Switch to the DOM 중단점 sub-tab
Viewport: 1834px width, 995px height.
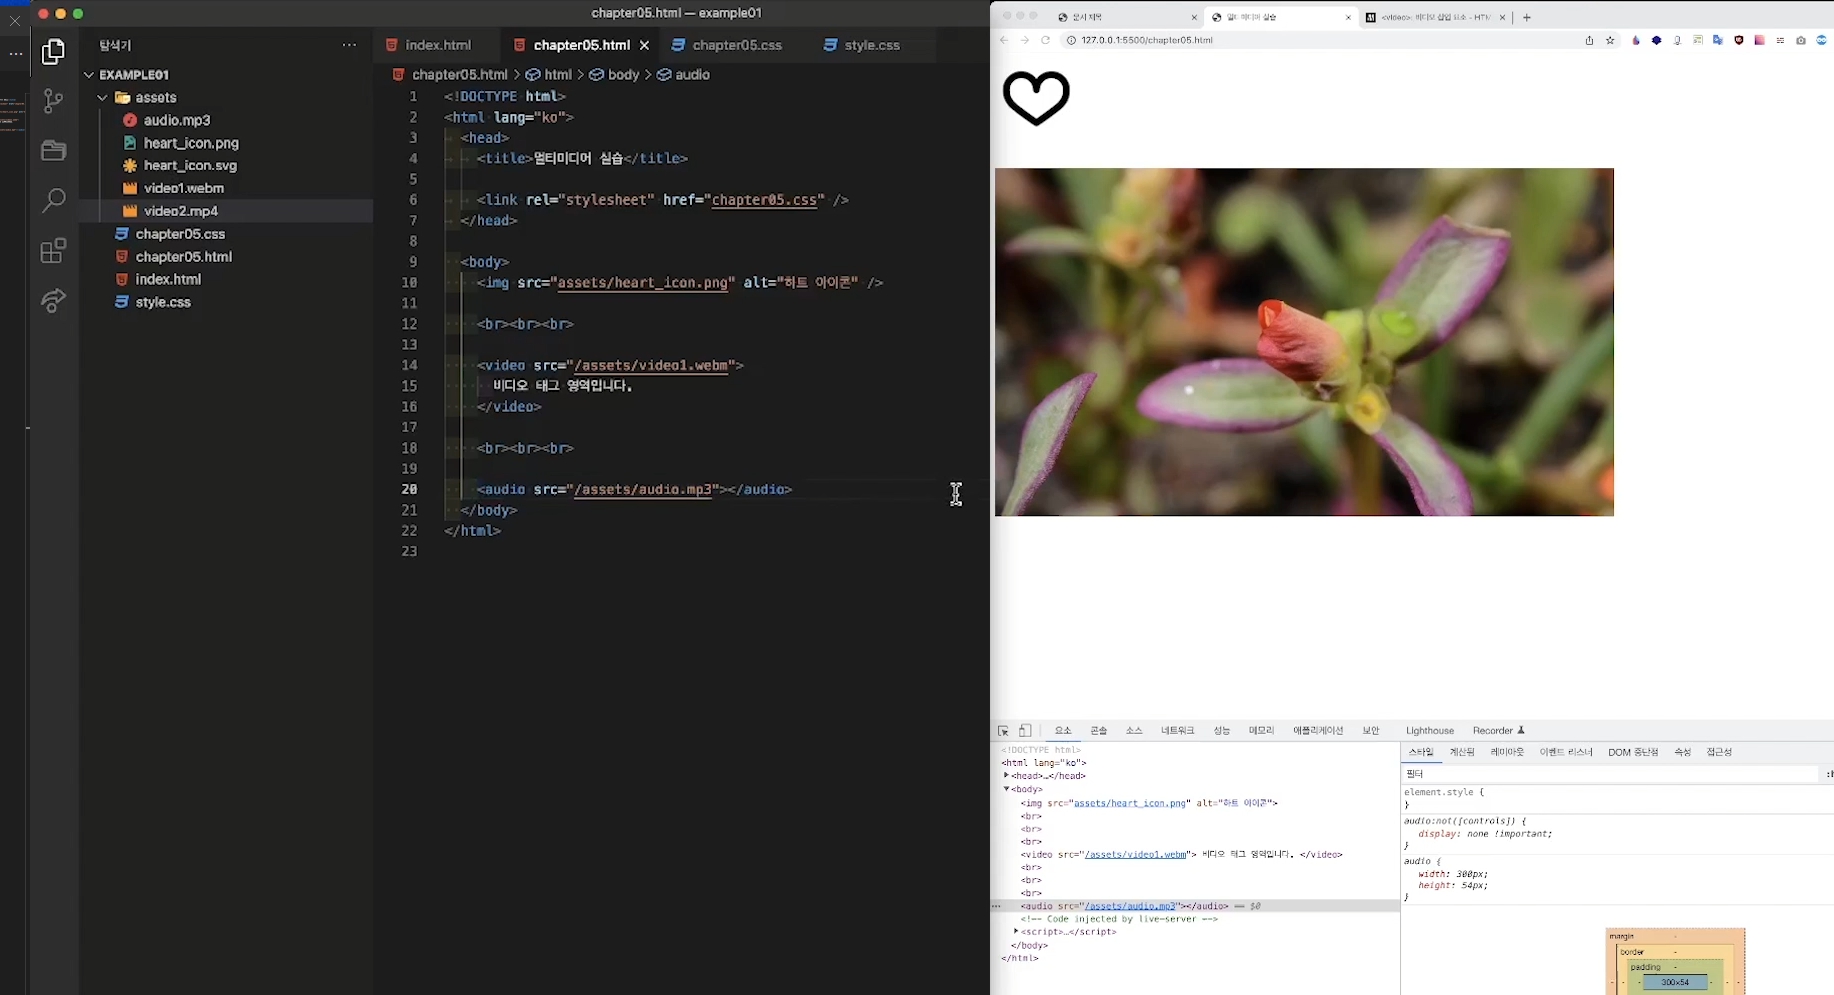pos(1633,752)
